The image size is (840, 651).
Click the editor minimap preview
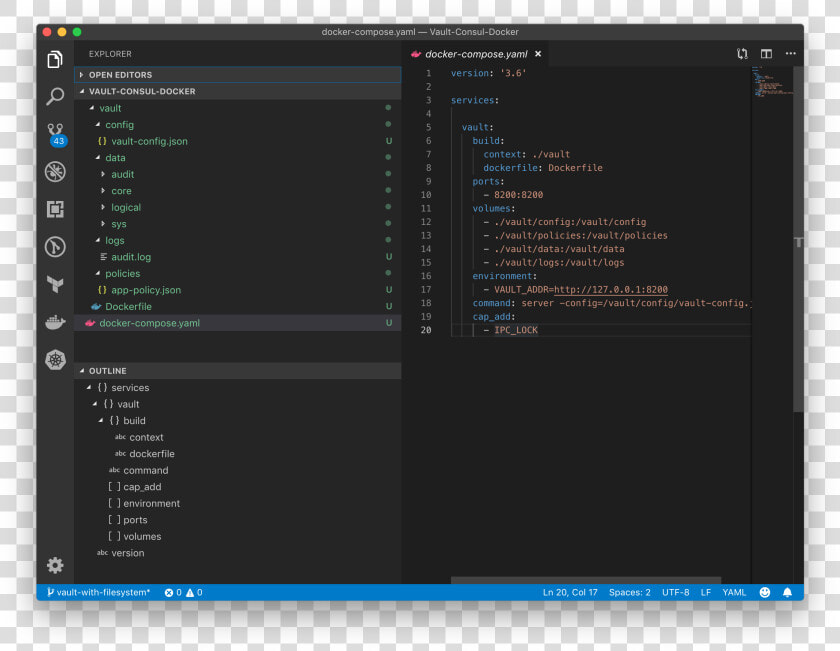pyautogui.click(x=771, y=82)
